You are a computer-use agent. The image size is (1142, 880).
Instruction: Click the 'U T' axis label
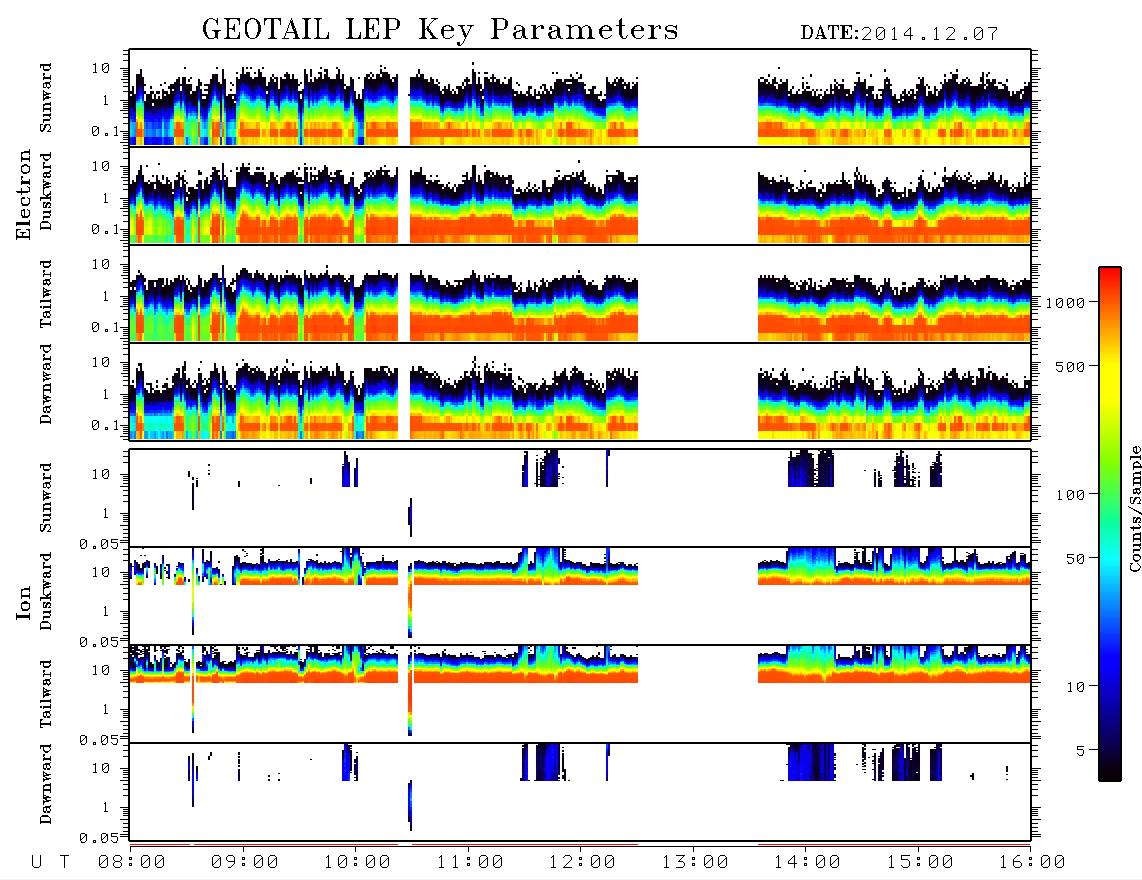click(51, 863)
